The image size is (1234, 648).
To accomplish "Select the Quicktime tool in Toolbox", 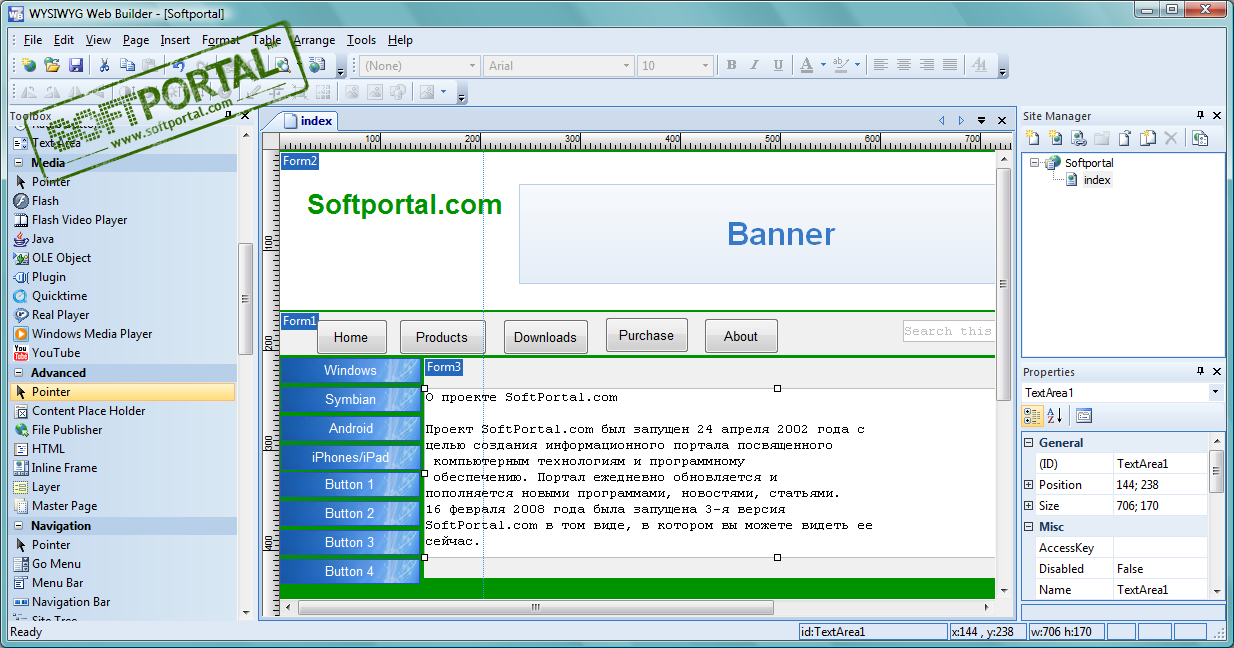I will (x=59, y=296).
